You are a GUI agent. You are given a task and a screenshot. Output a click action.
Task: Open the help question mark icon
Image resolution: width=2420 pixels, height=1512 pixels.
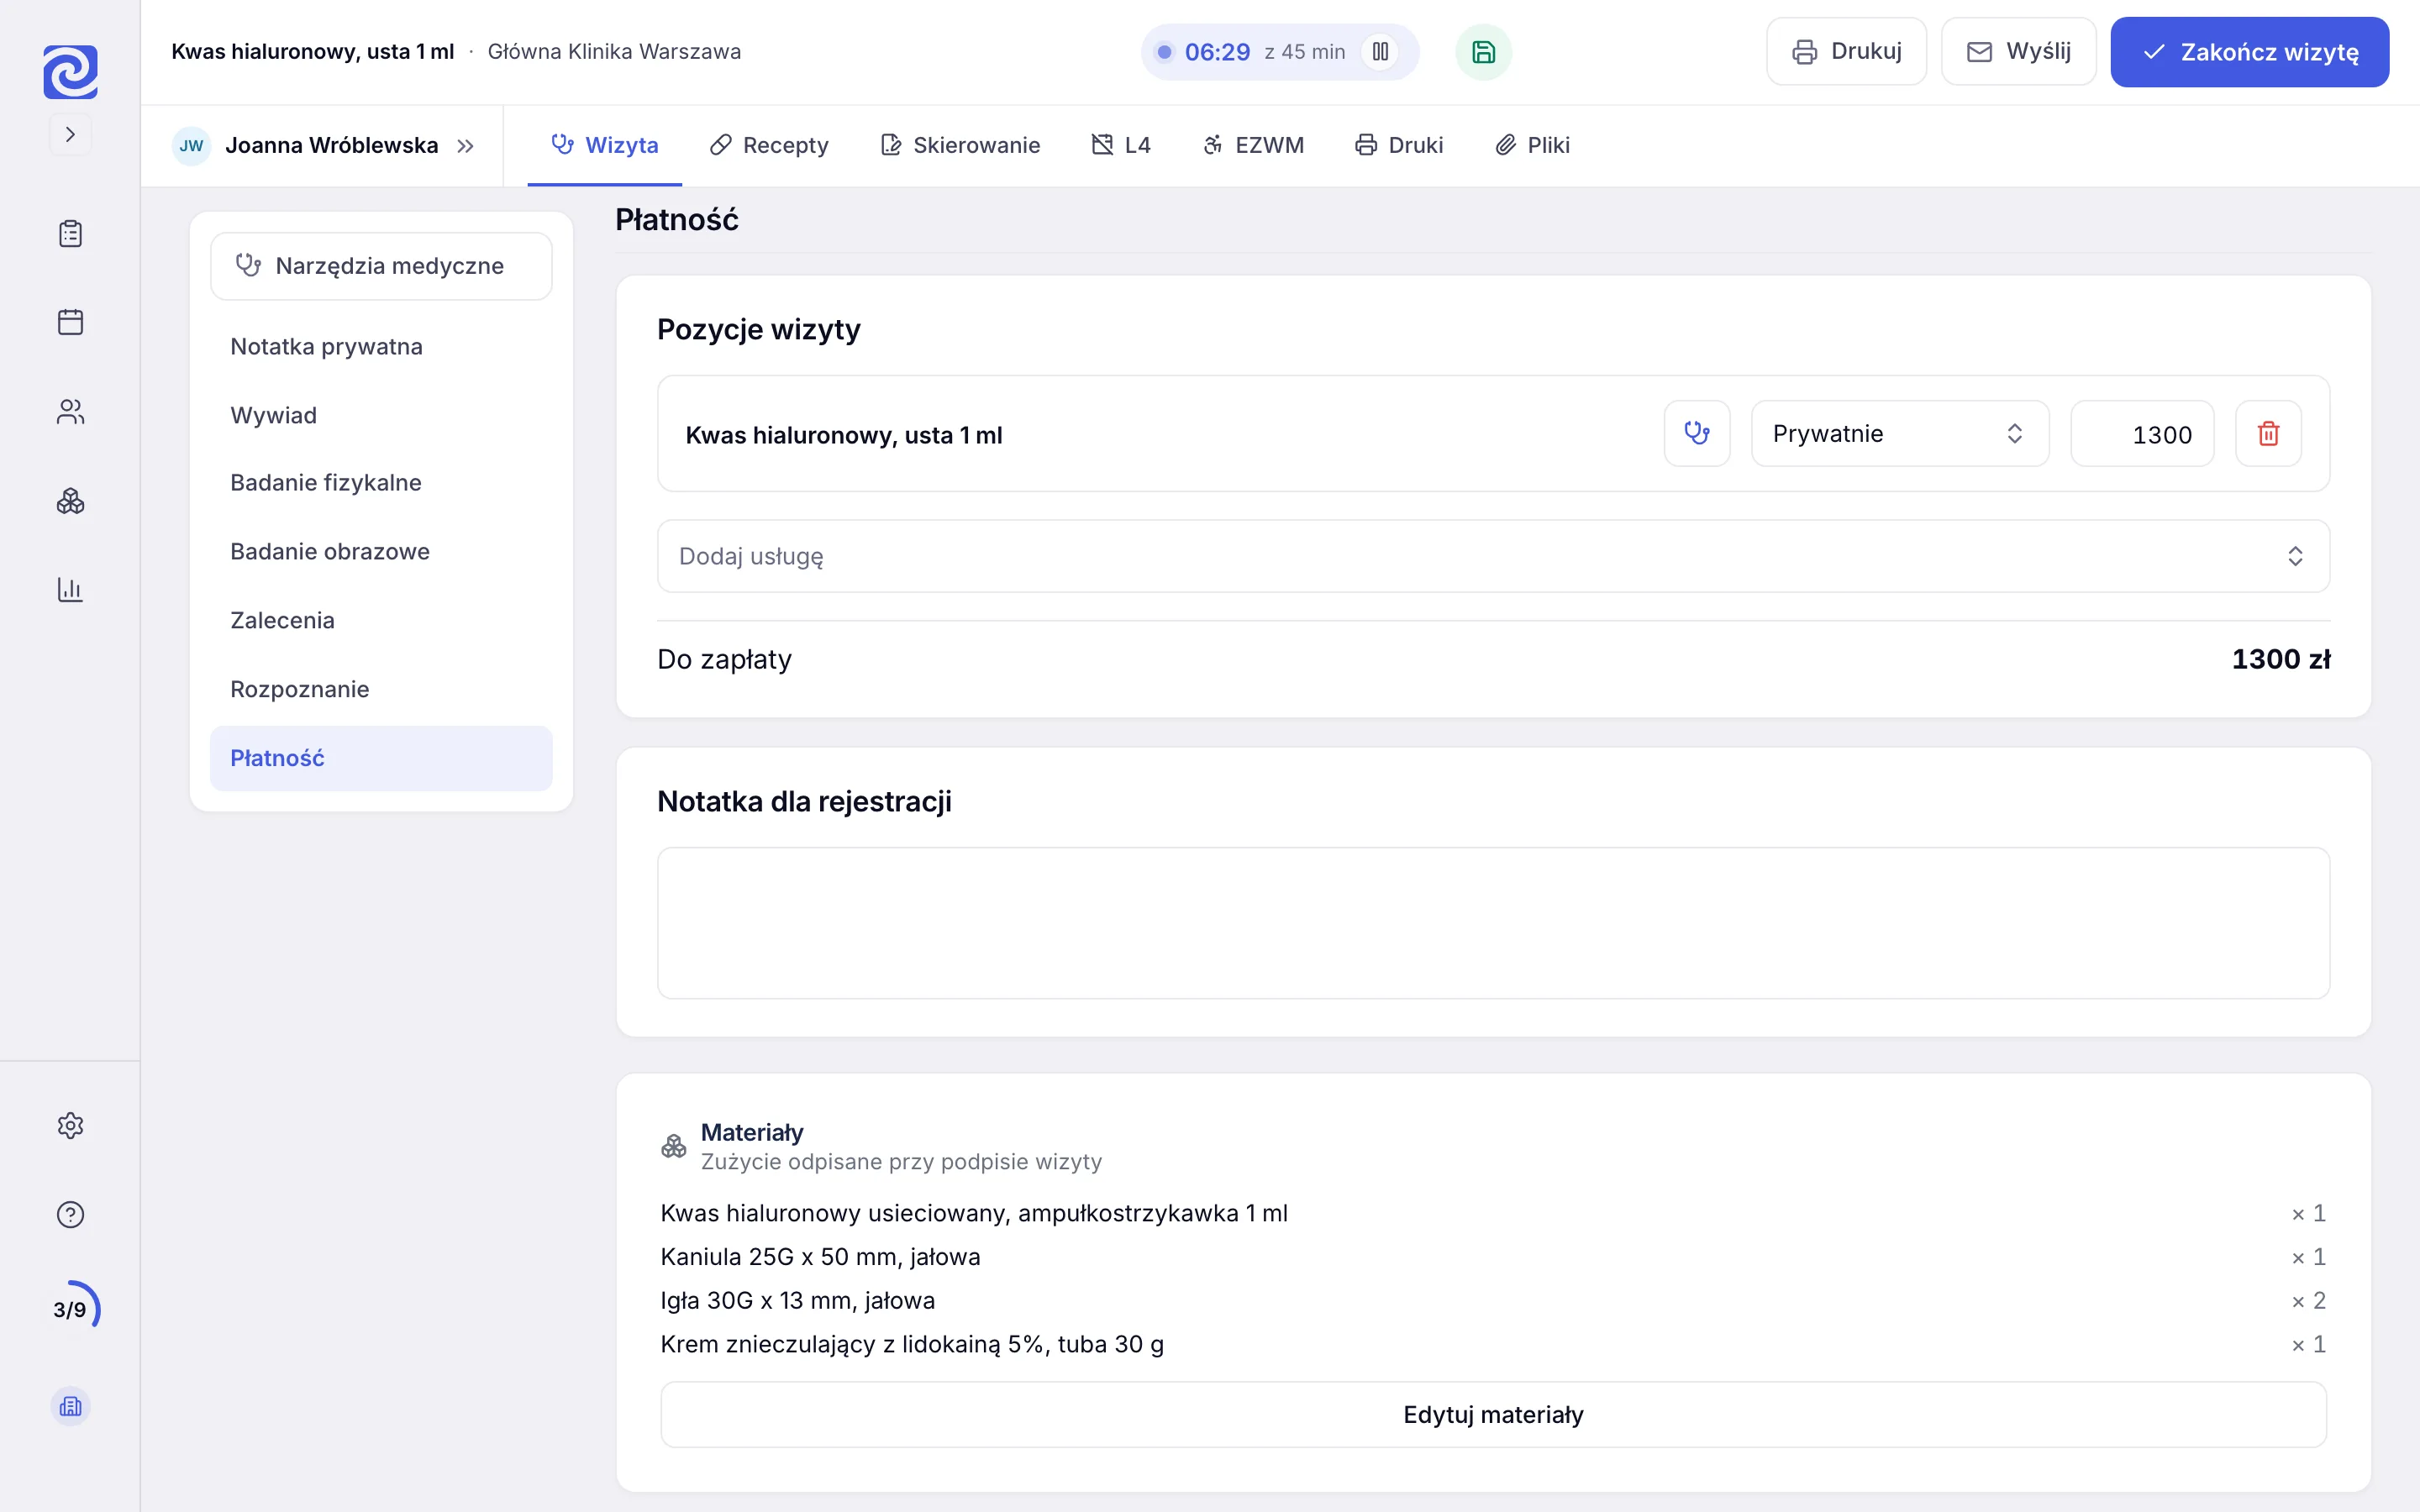(70, 1215)
